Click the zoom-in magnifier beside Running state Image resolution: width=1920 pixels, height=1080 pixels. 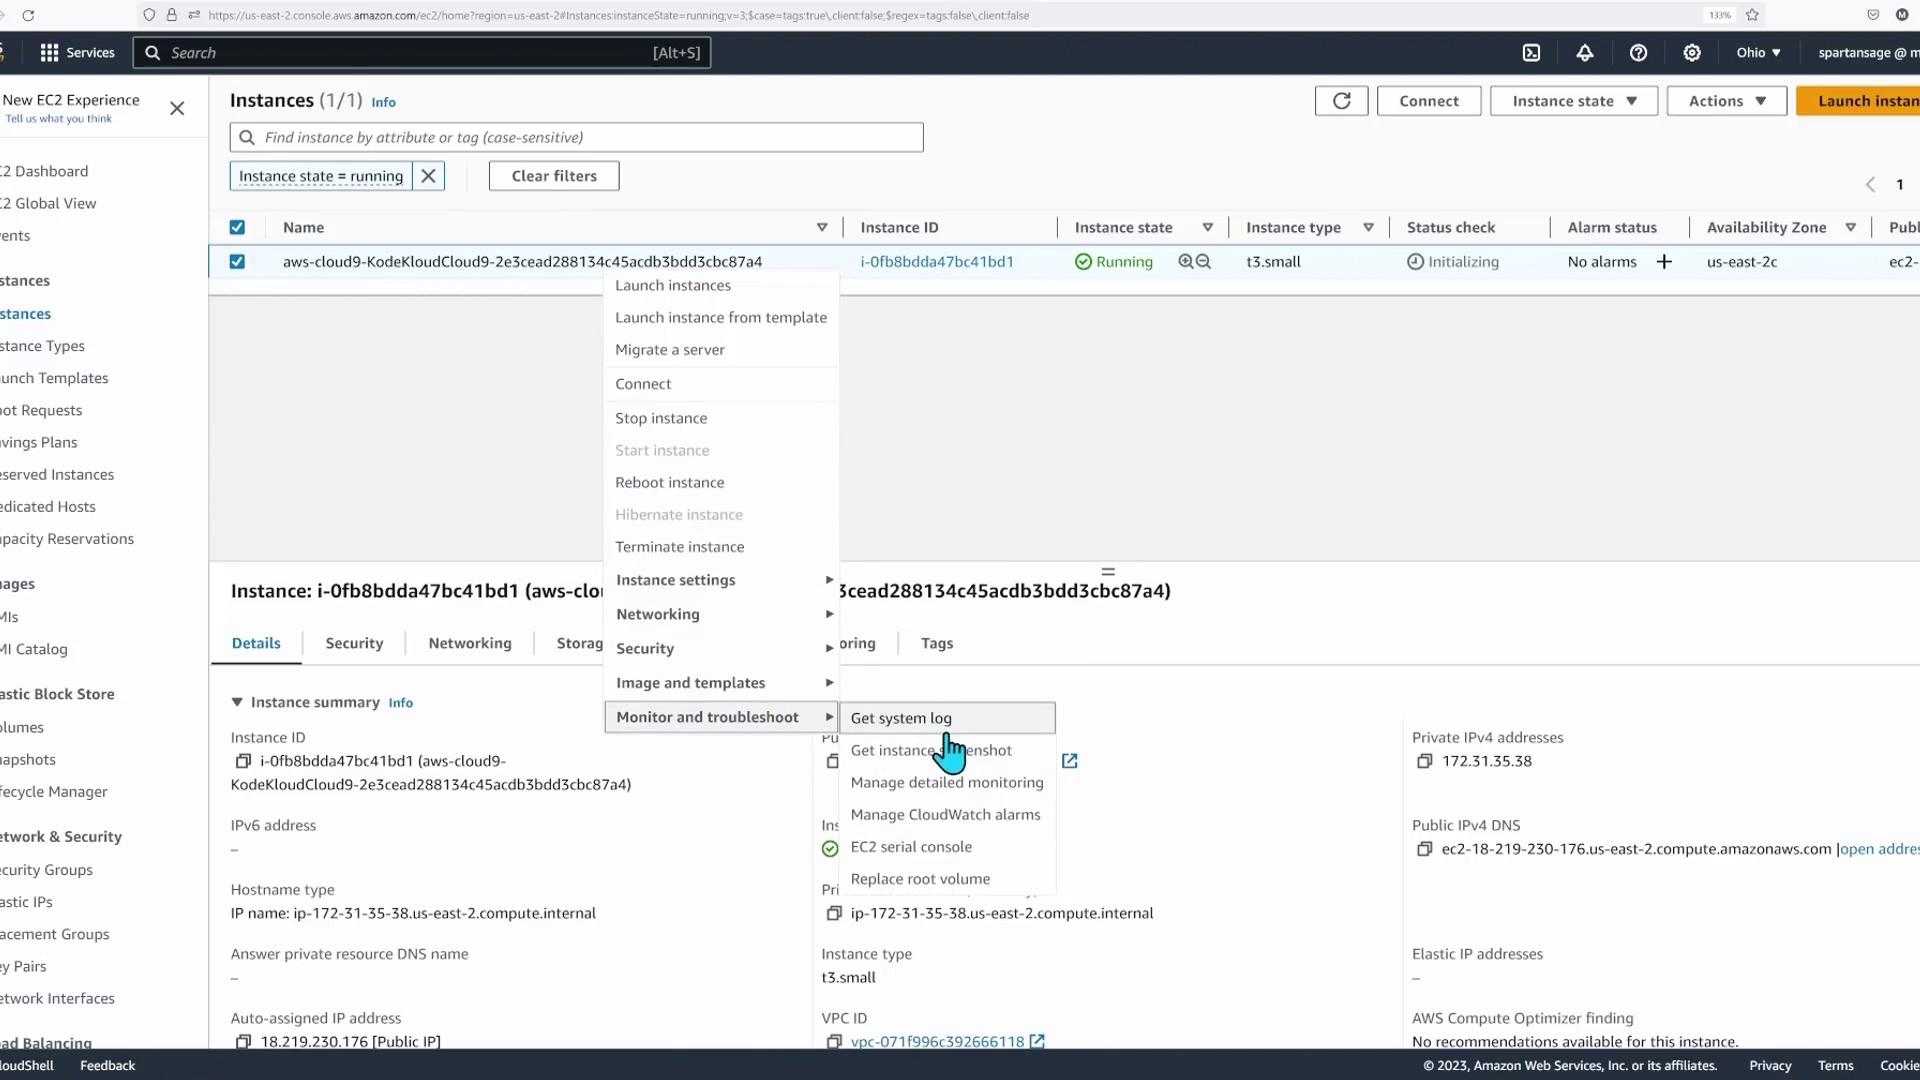[x=1186, y=262]
